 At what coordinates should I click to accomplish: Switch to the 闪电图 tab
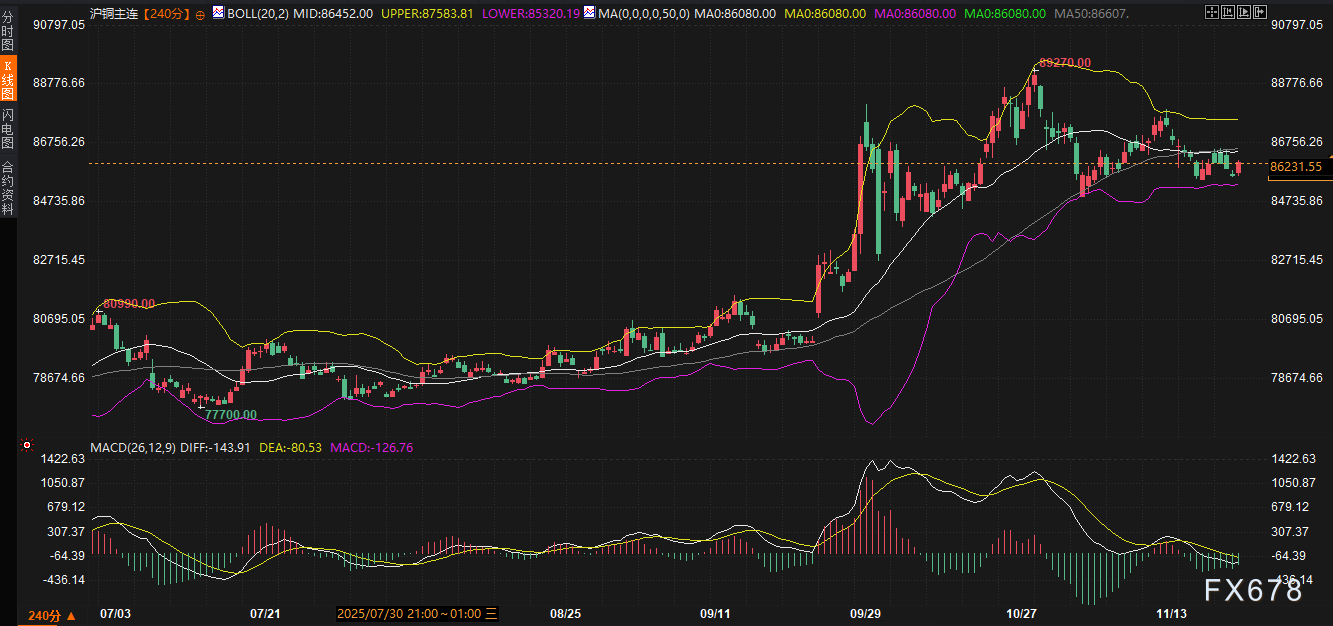(8, 130)
